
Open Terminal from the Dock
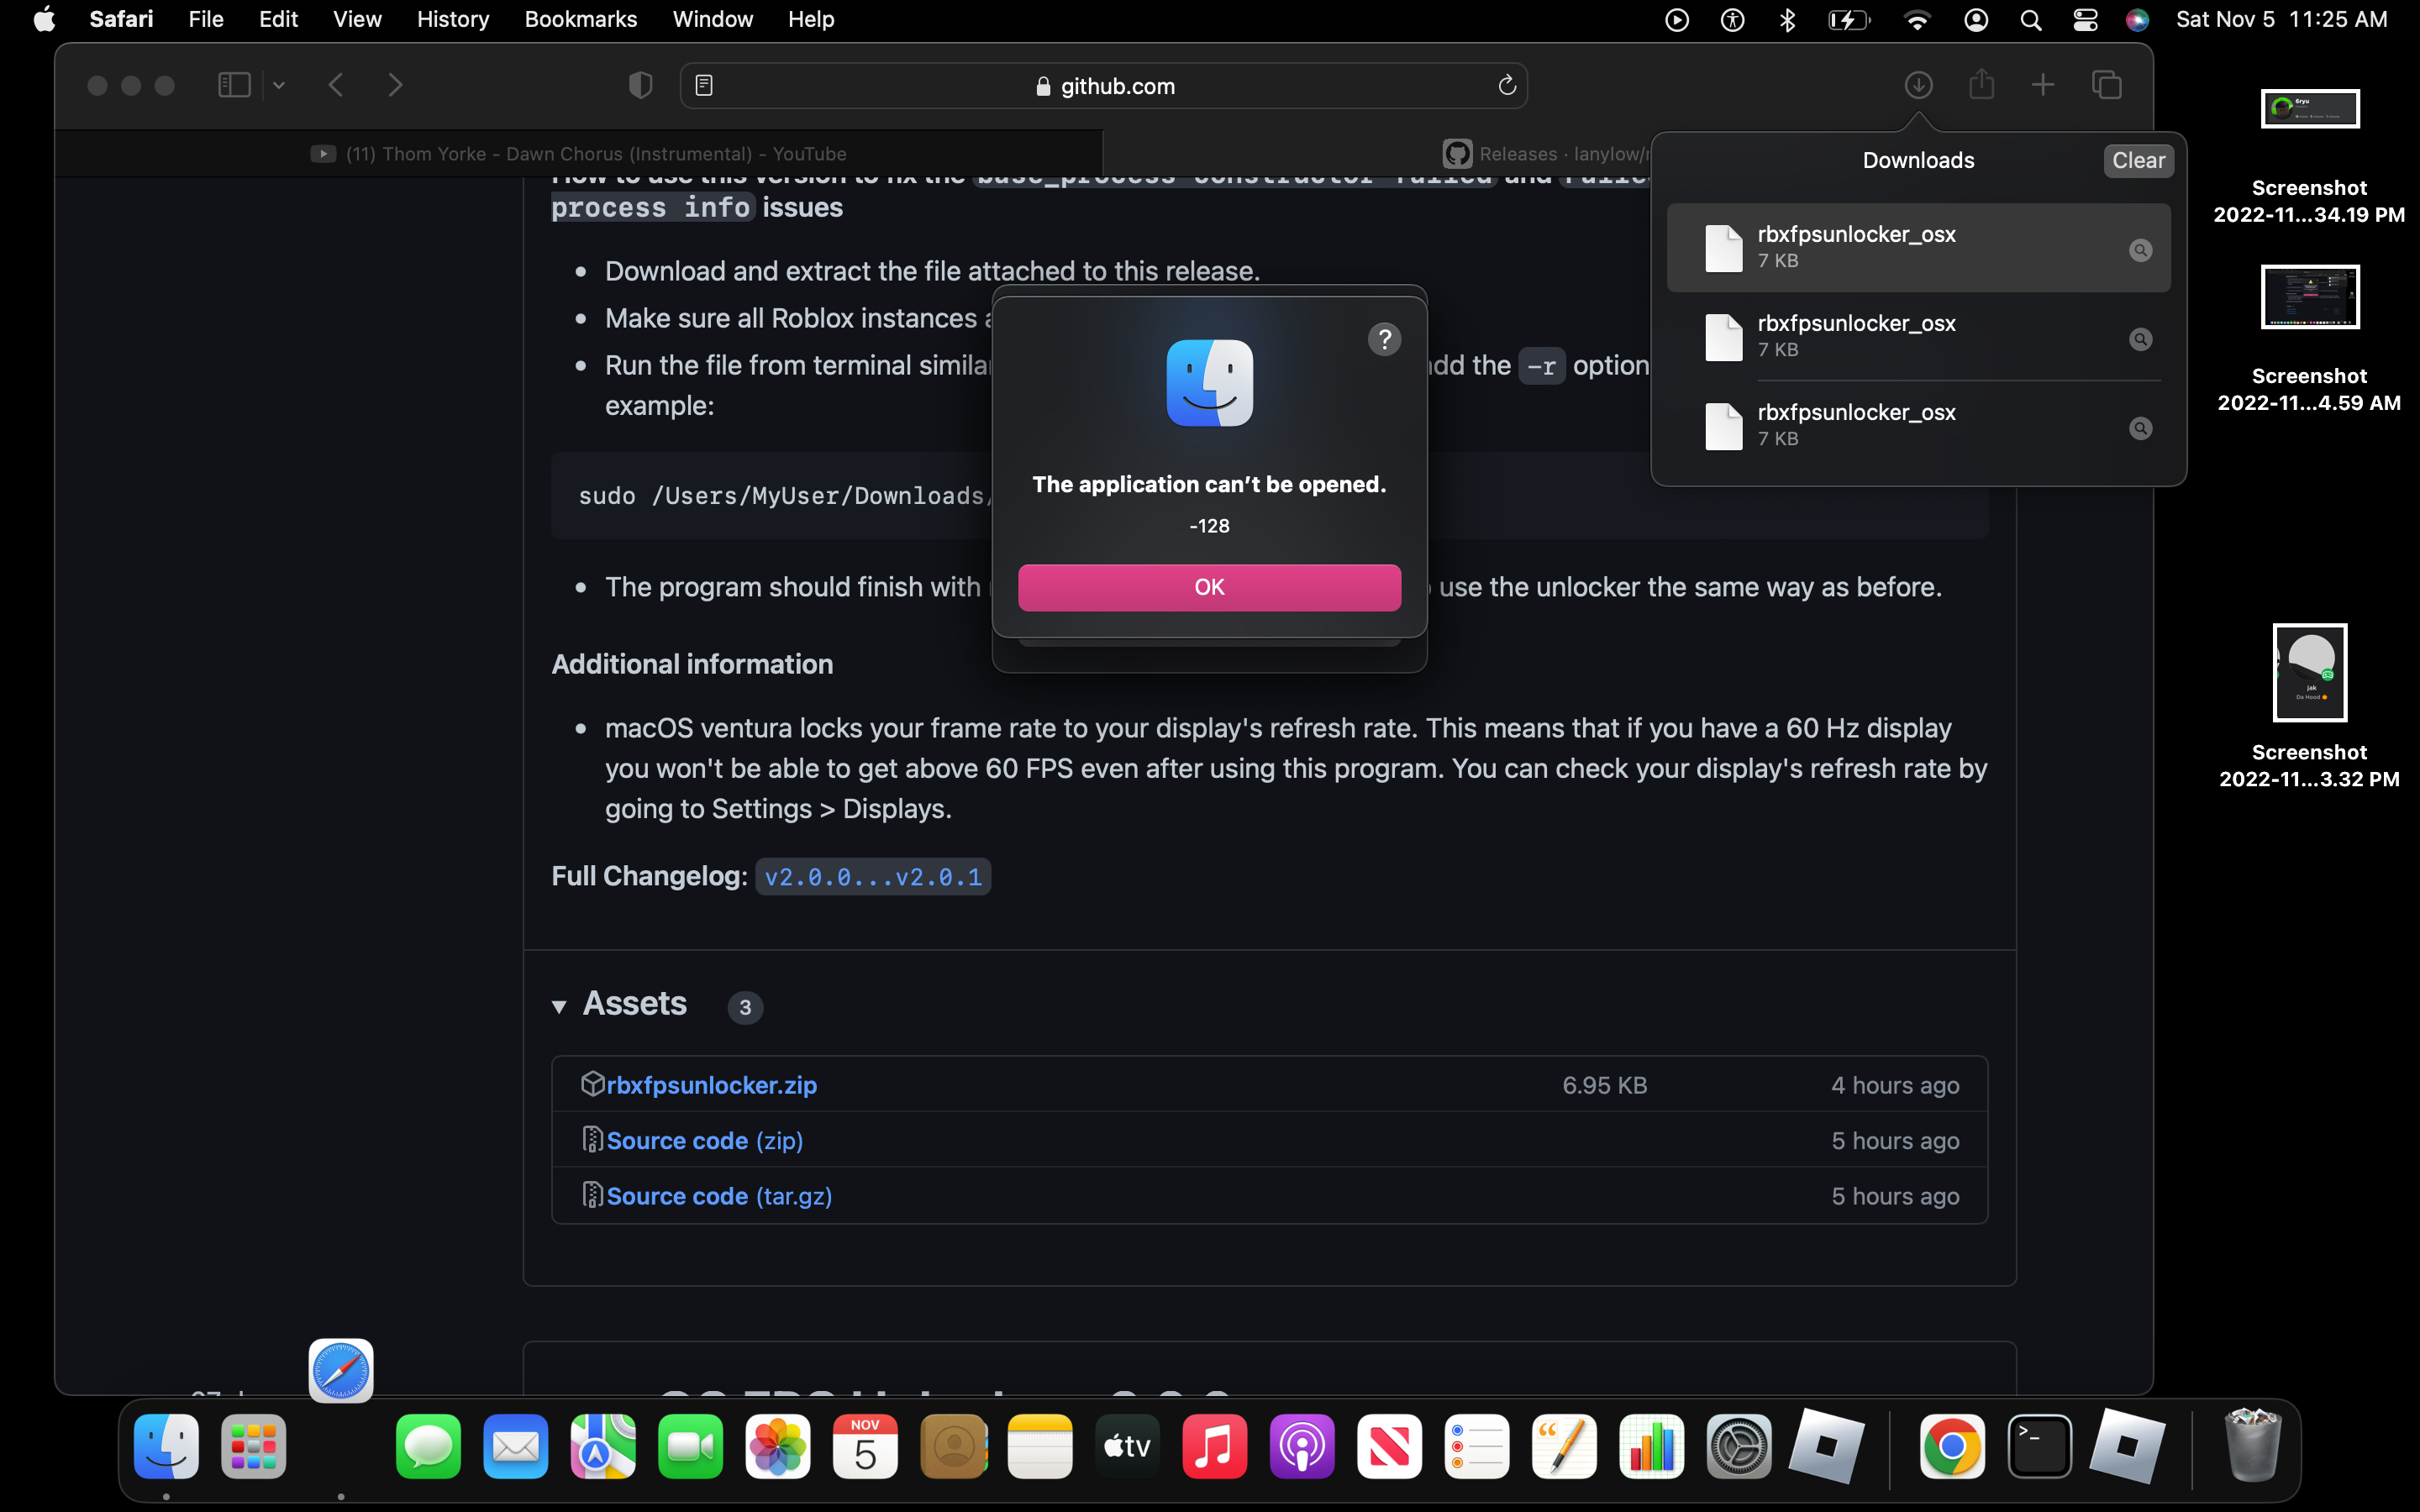click(x=2040, y=1446)
